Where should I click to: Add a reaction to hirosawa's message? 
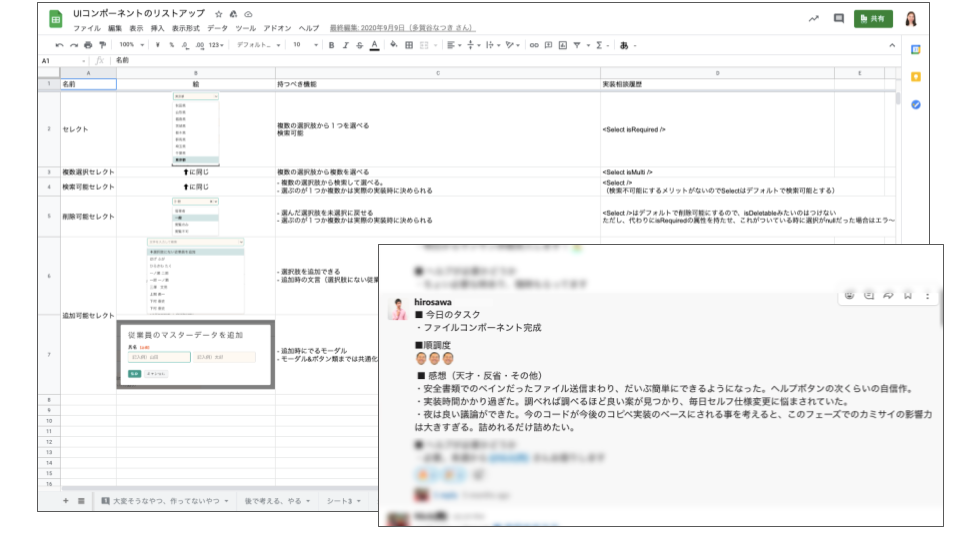(x=849, y=296)
